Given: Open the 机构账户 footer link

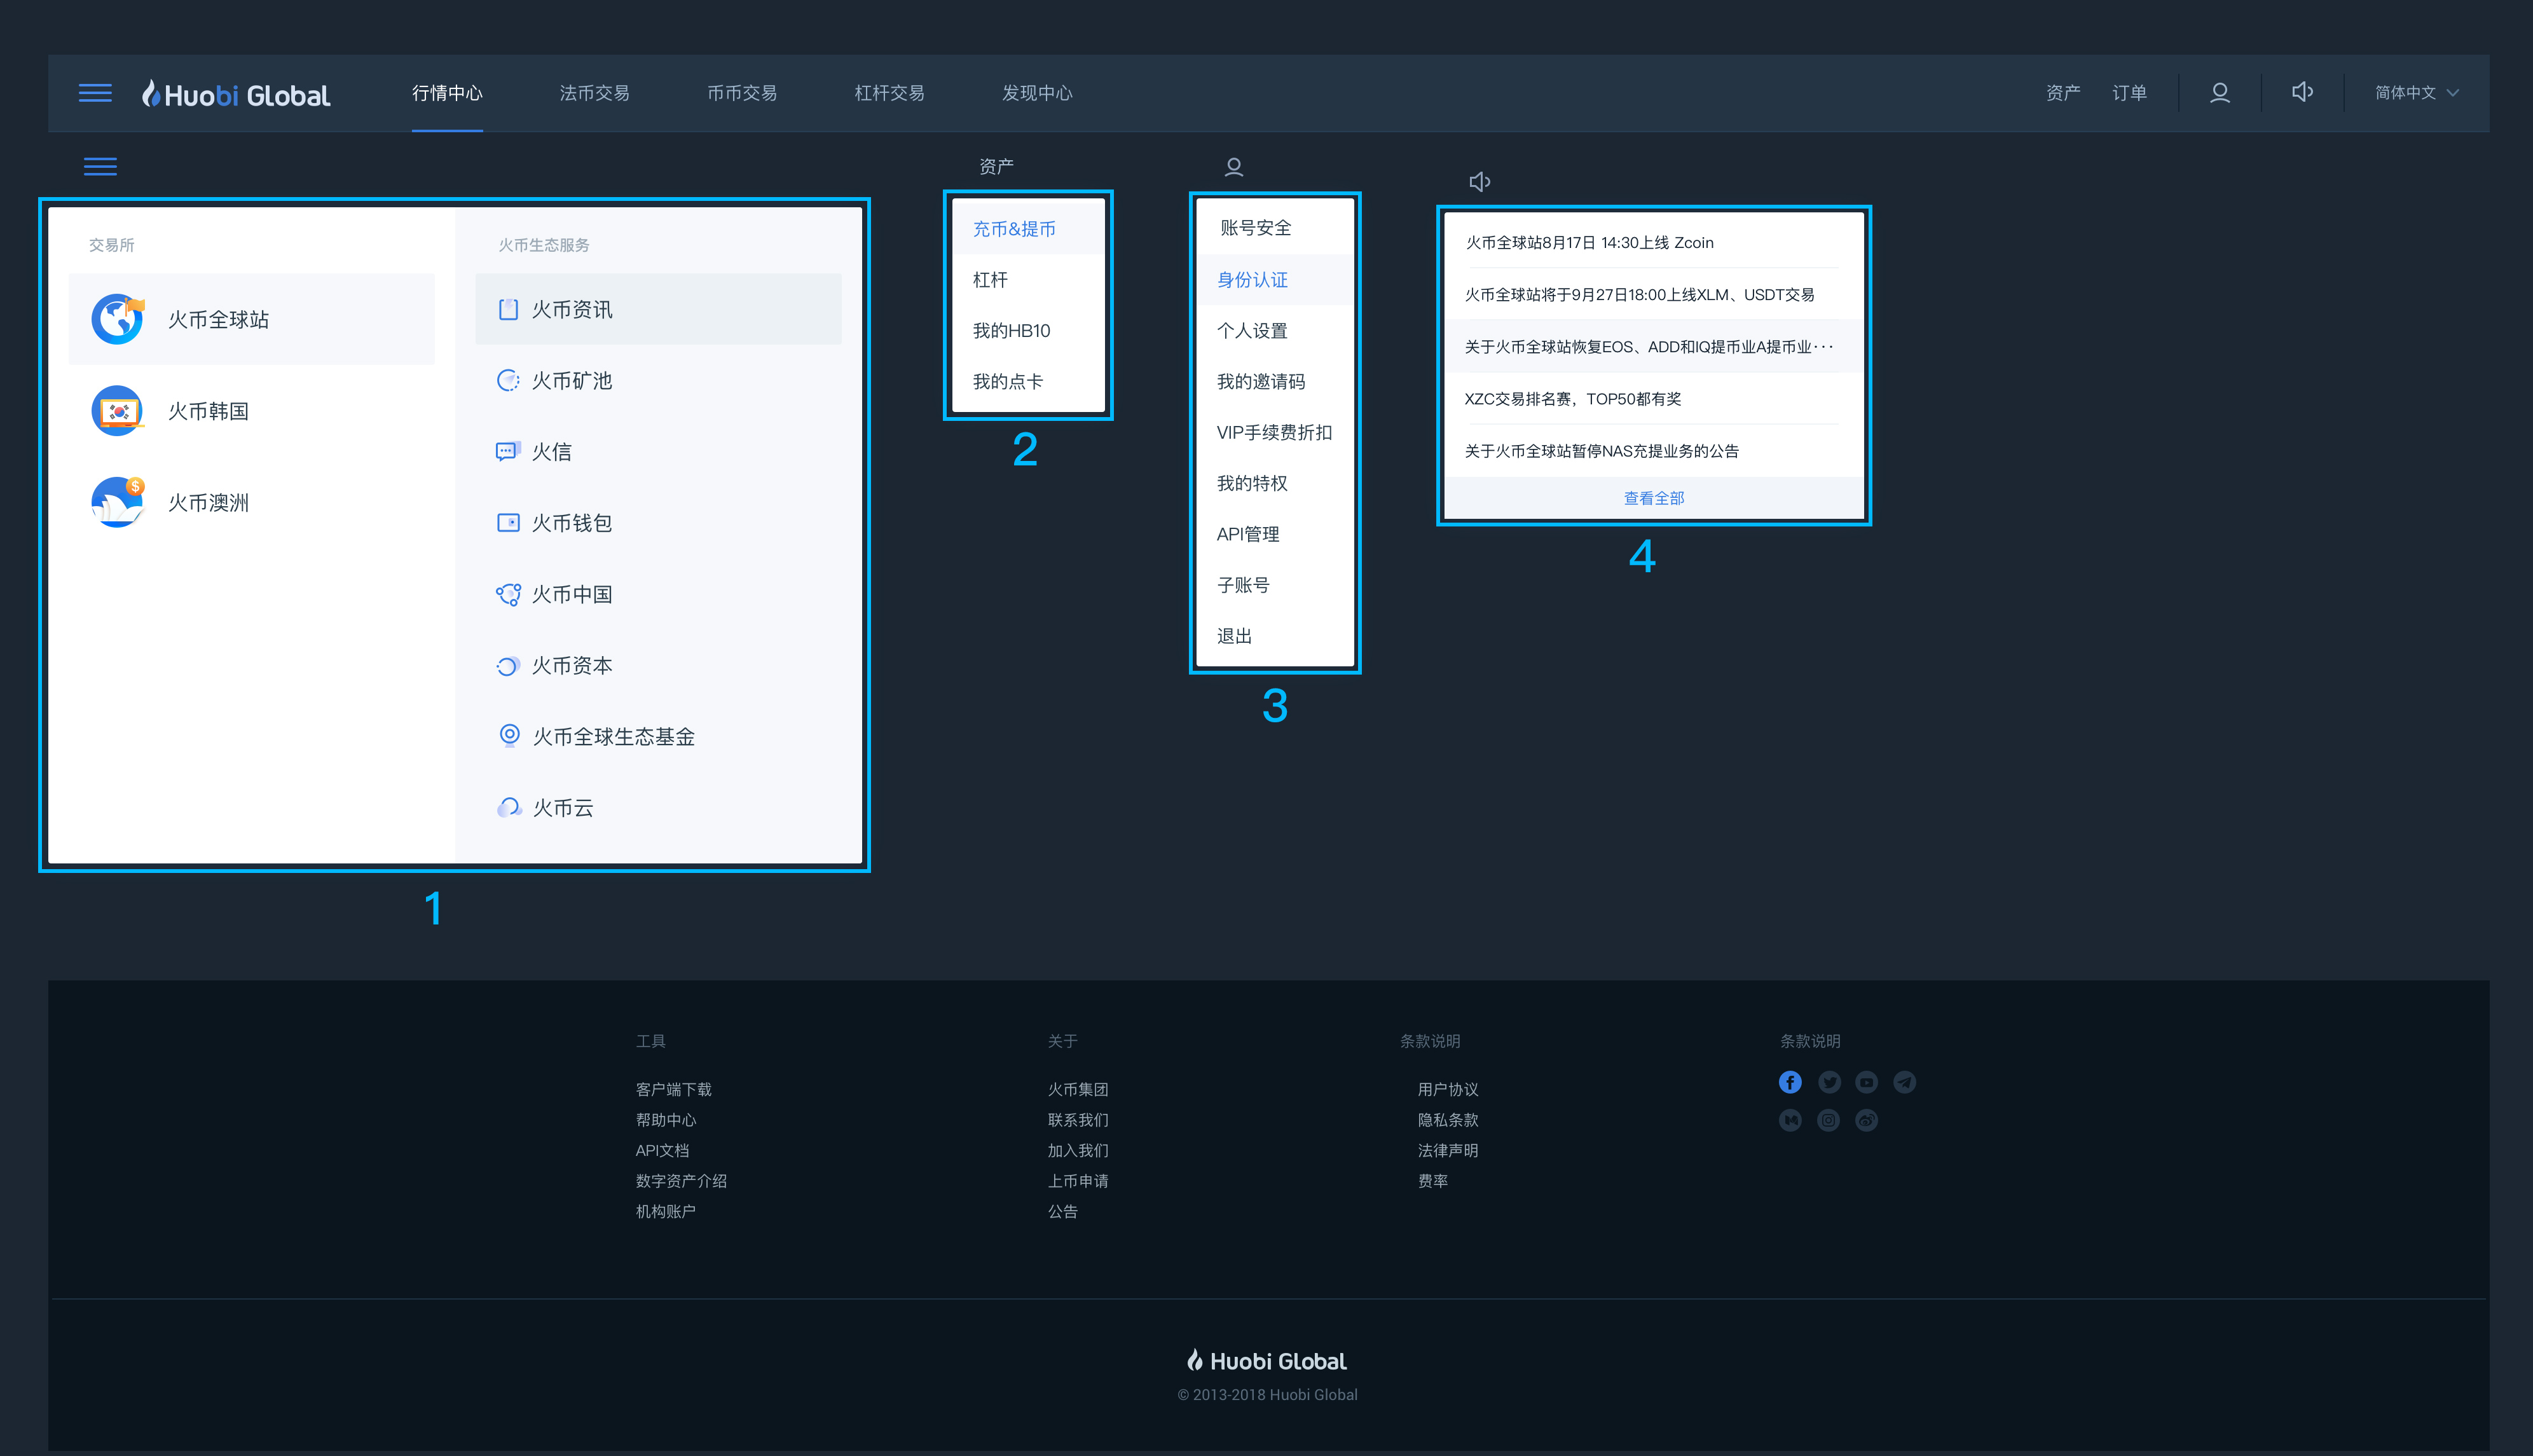Looking at the screenshot, I should (665, 1211).
